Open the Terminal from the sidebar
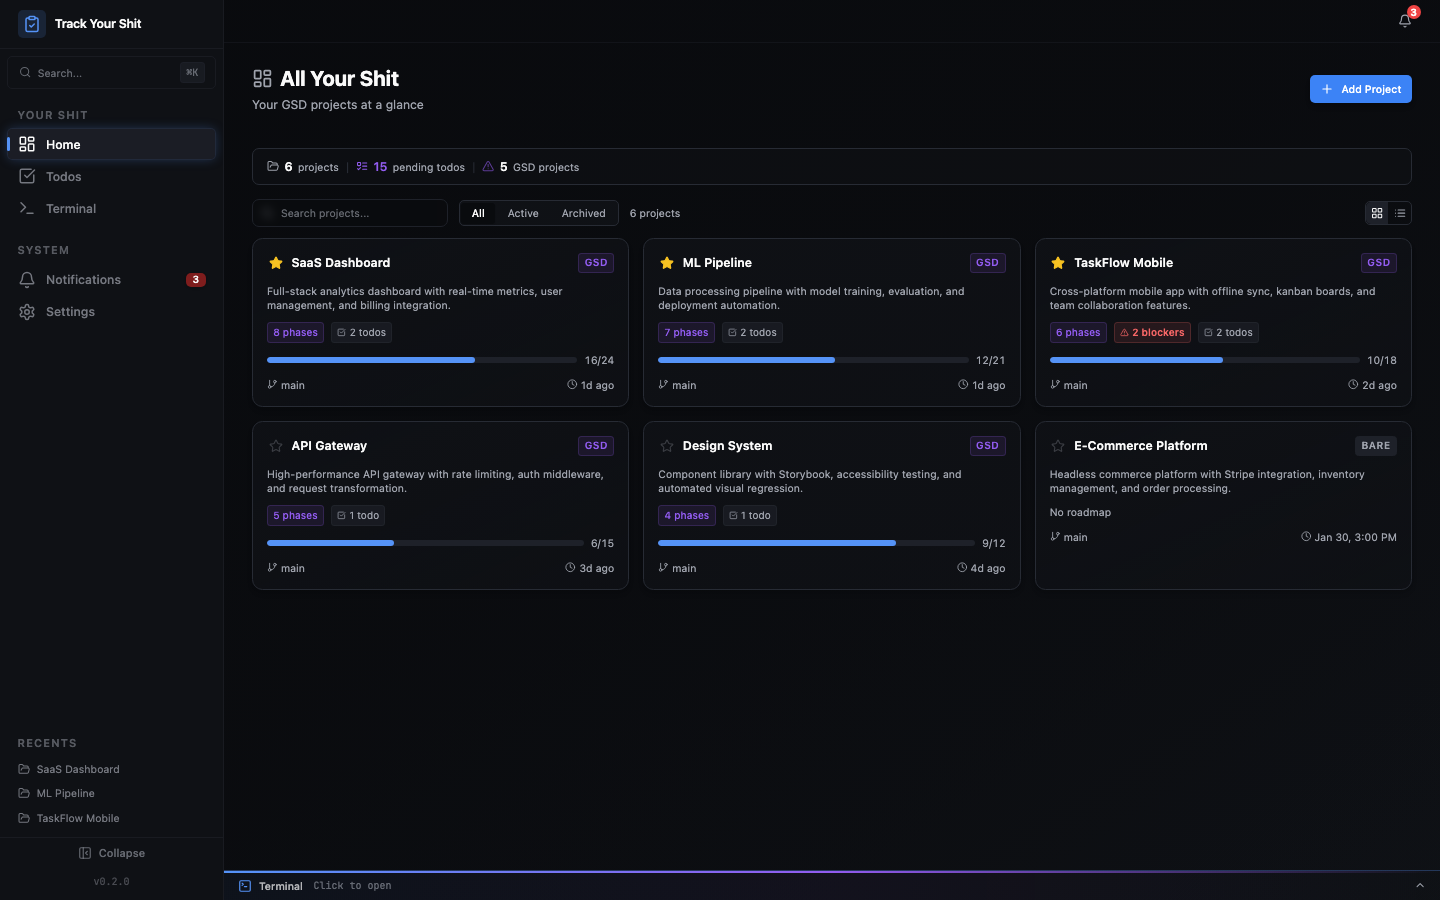Screen dimensions: 1440x900 [x=68, y=208]
